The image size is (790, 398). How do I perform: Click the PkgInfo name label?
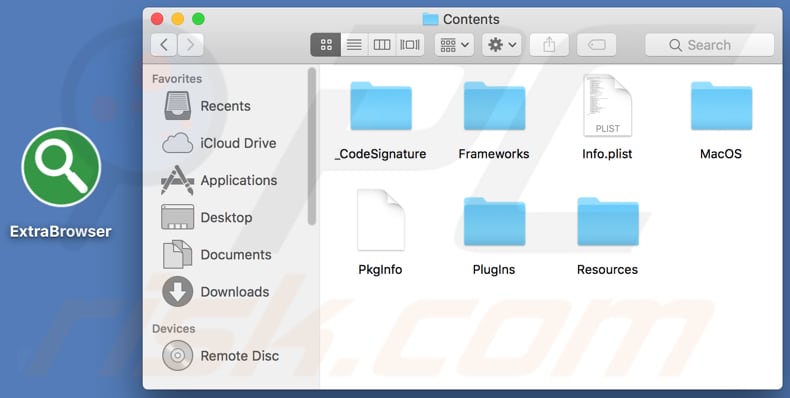[x=380, y=270]
